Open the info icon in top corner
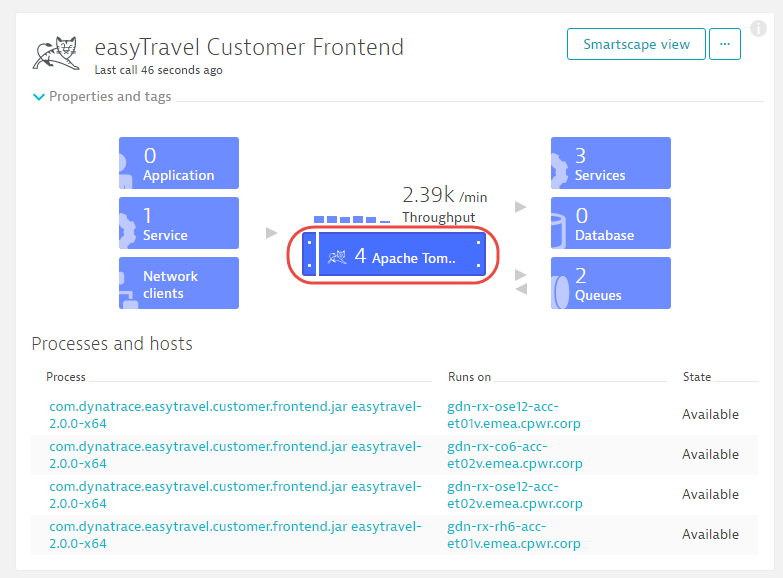Screen dimensions: 783x578 (x=758, y=28)
